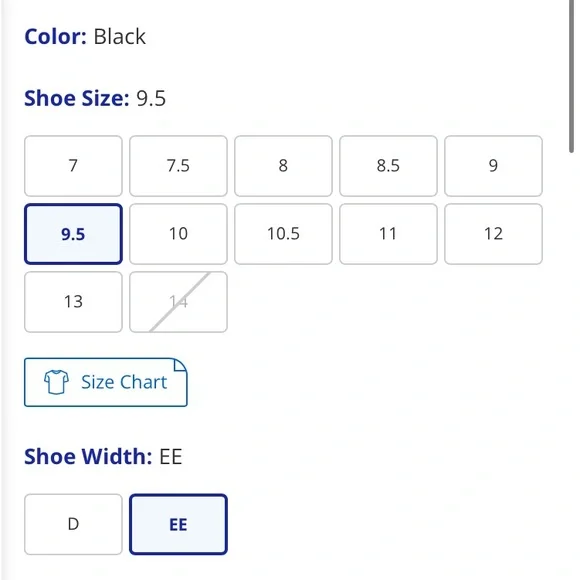The height and width of the screenshot is (580, 580).
Task: Select shoe size 7.5
Action: coord(178,166)
